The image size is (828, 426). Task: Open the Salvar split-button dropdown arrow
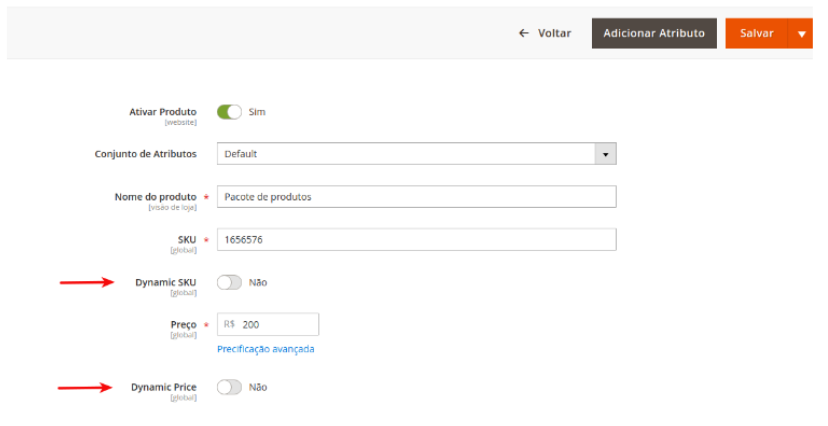coord(801,34)
